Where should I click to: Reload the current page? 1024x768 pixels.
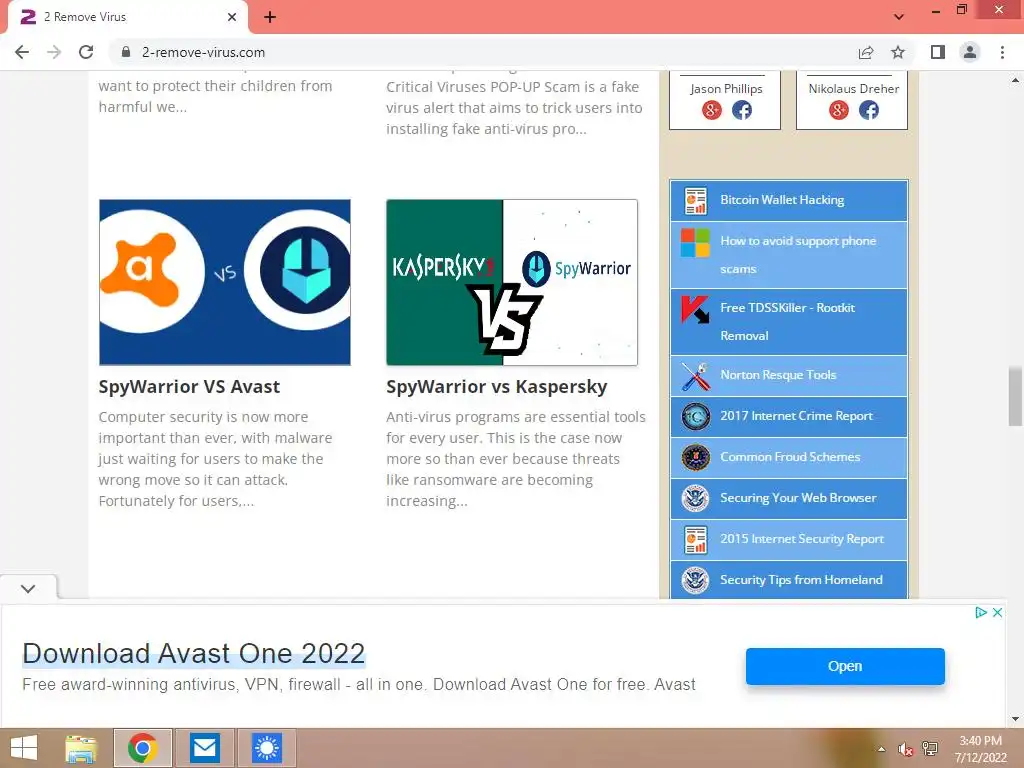pos(86,52)
